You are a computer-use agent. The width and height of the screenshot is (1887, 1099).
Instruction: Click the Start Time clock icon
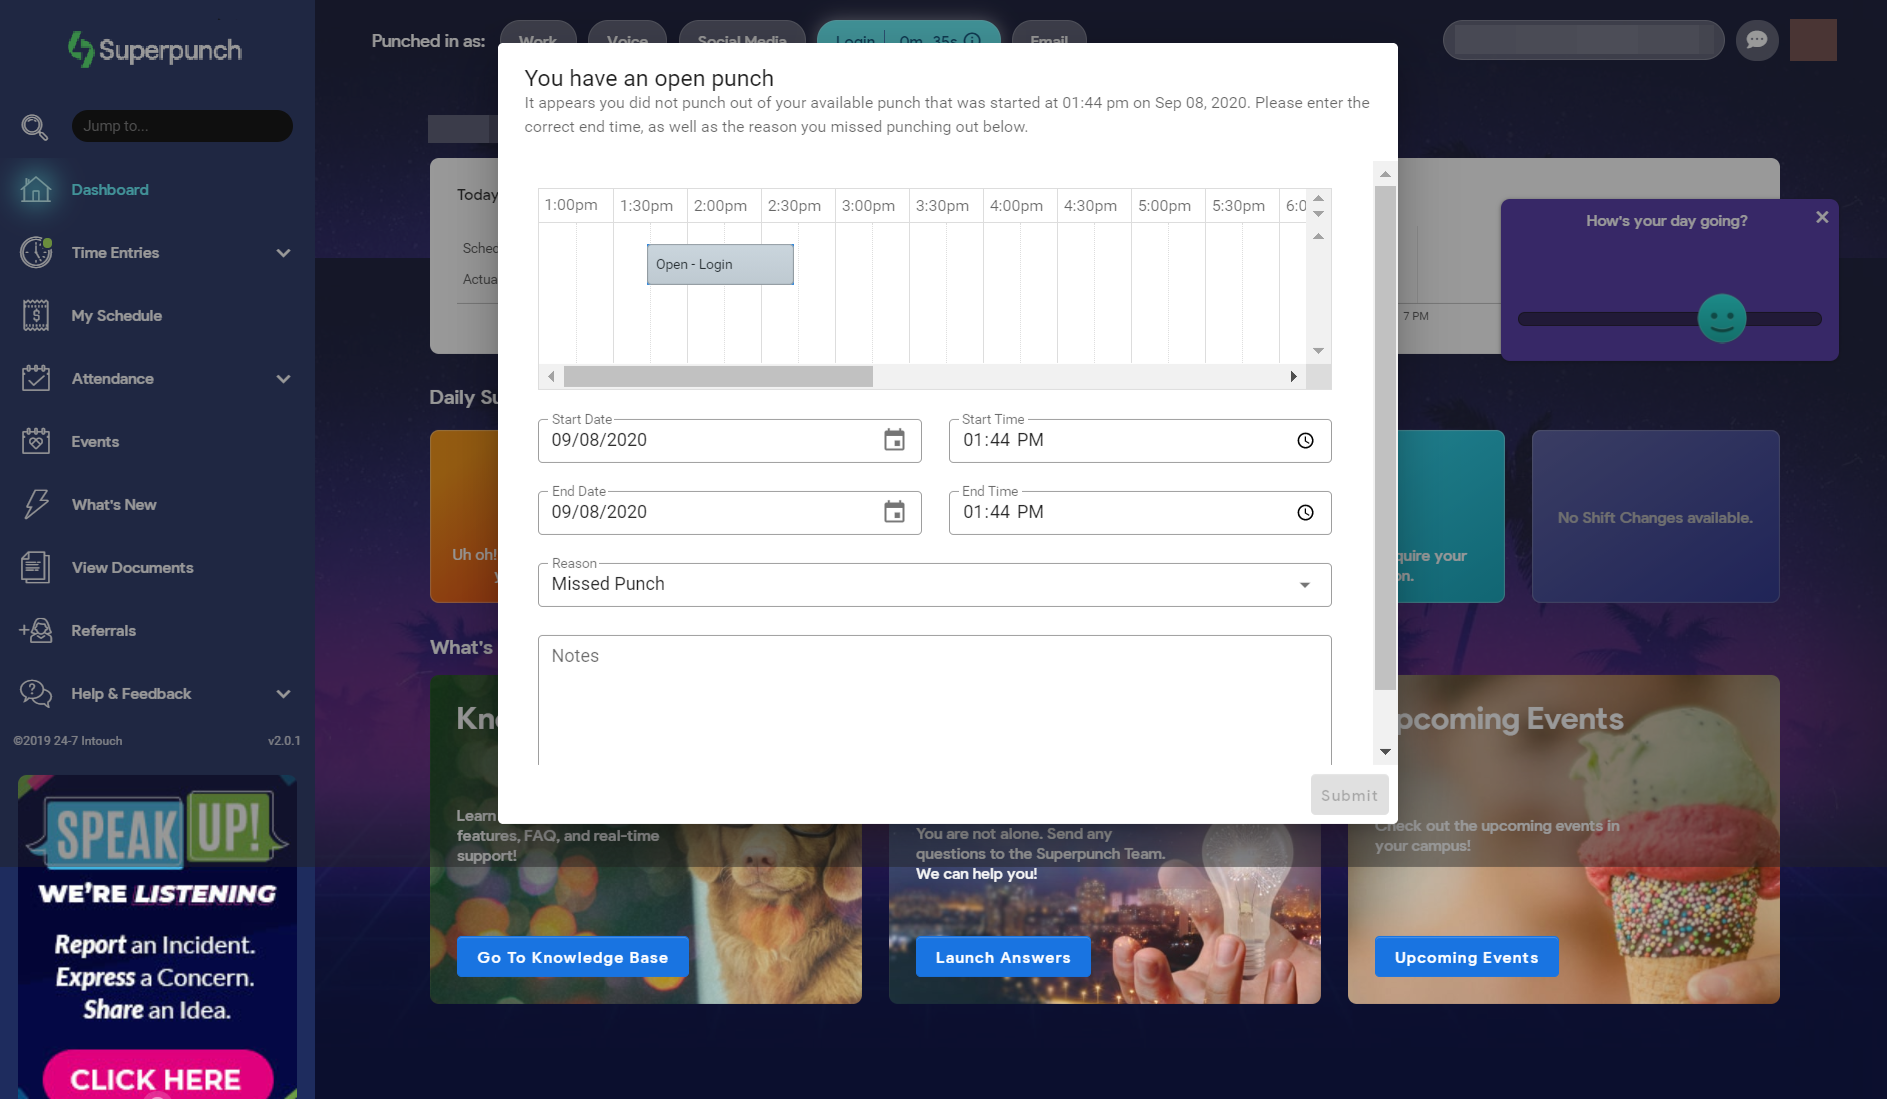pyautogui.click(x=1305, y=441)
